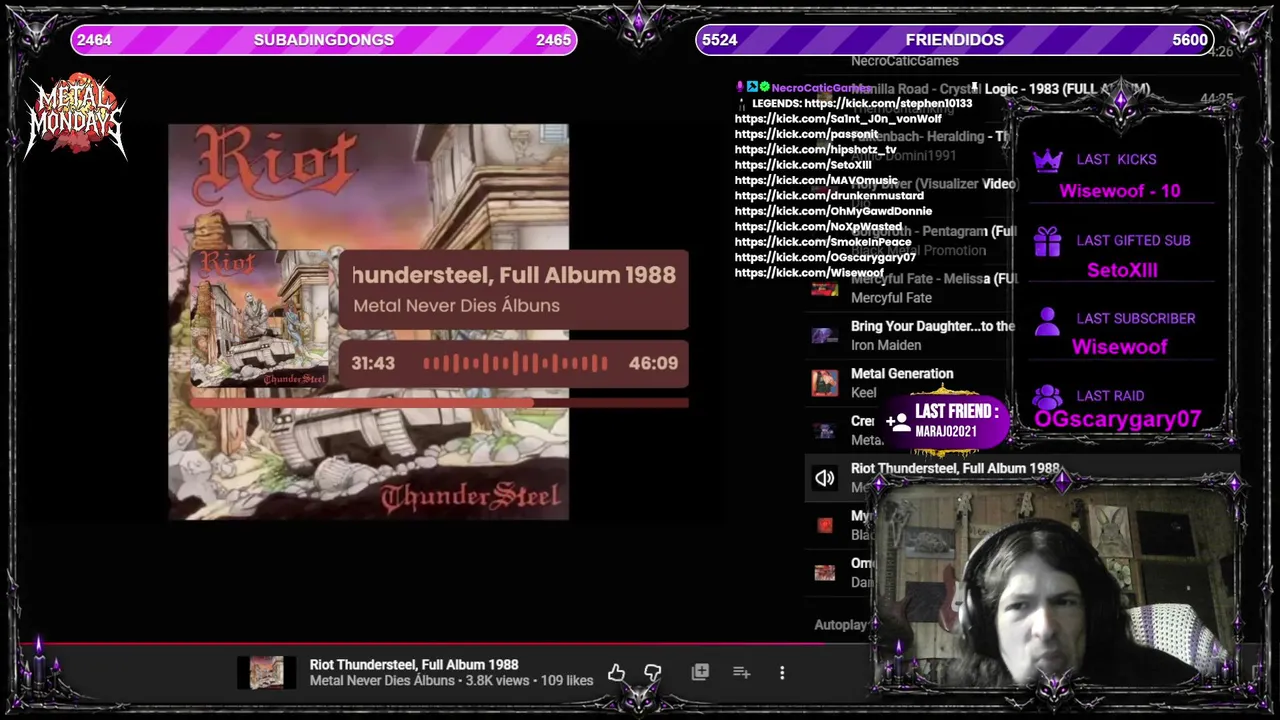The height and width of the screenshot is (720, 1280).
Task: Click the Last Gifted Sub gift icon
Action: point(1047,241)
